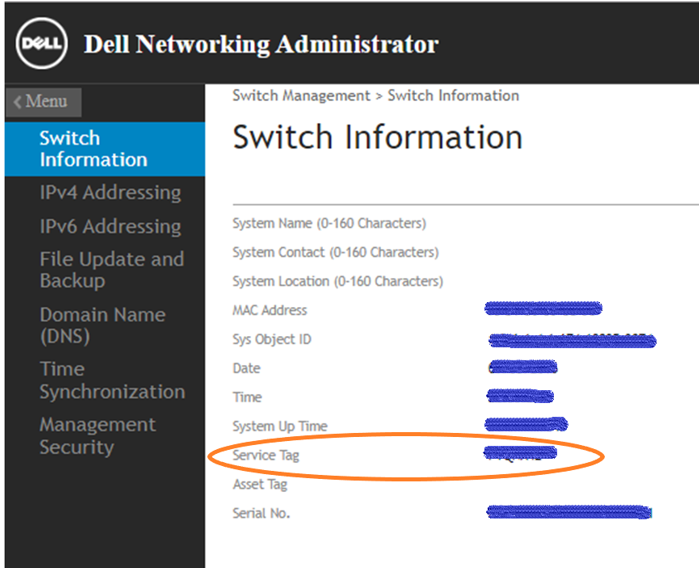Open IPv6 Addressing settings
699x568 pixels.
click(x=110, y=226)
